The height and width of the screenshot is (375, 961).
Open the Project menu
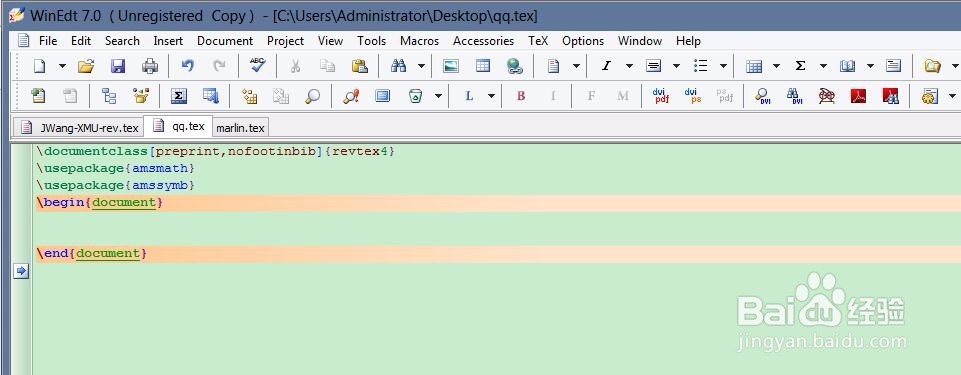click(285, 41)
